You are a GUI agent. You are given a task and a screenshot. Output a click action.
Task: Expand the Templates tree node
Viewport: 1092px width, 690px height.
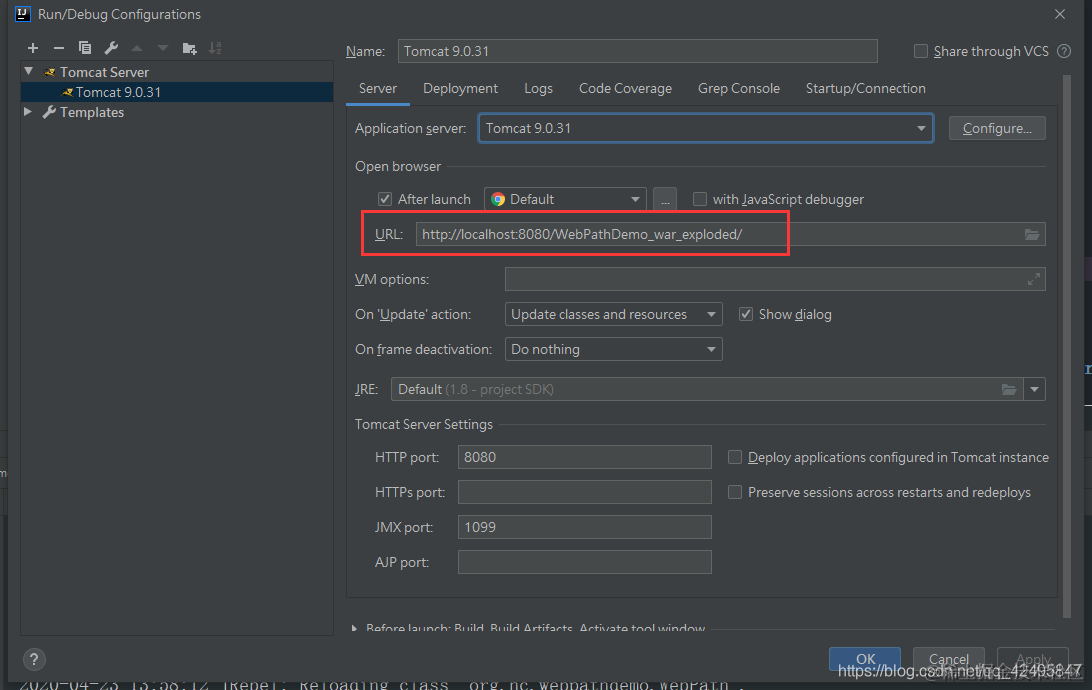28,111
